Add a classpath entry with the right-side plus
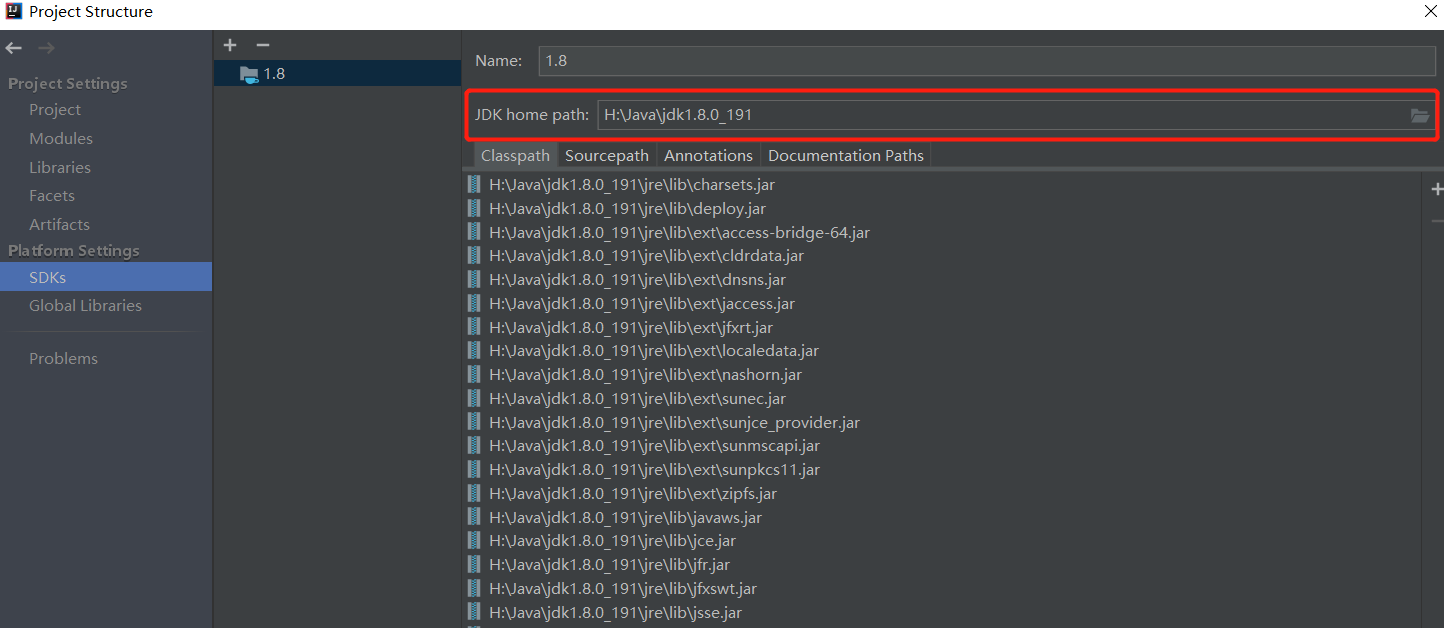 1437,189
